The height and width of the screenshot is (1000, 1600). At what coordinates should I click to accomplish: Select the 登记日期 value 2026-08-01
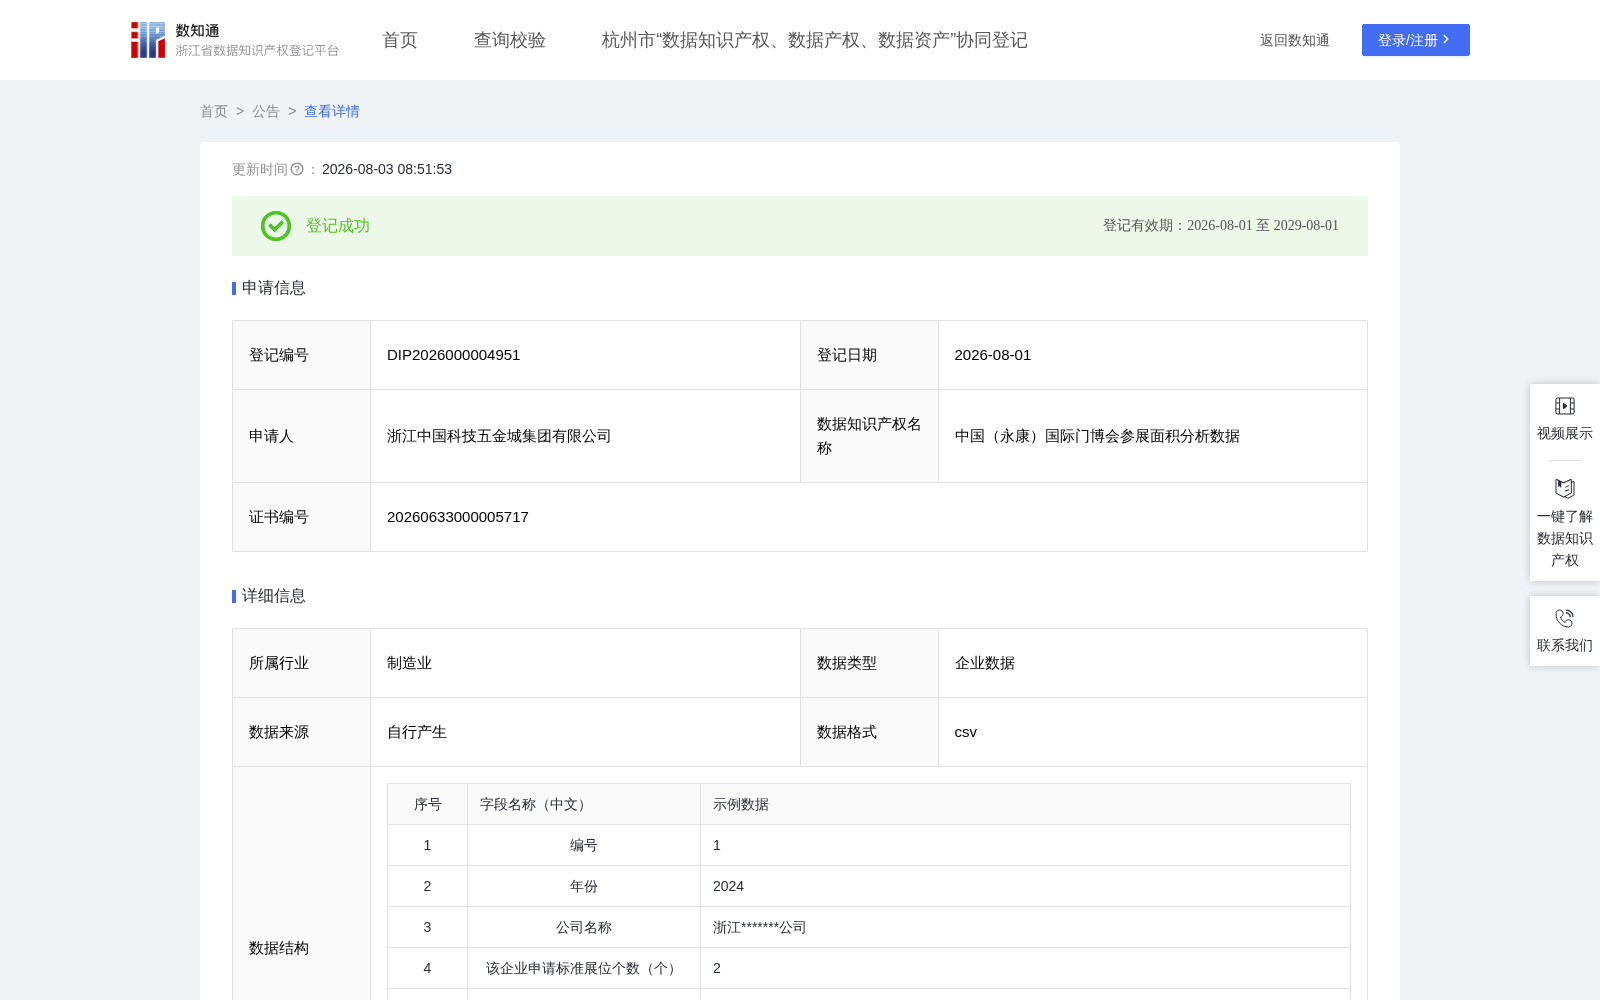(x=993, y=355)
